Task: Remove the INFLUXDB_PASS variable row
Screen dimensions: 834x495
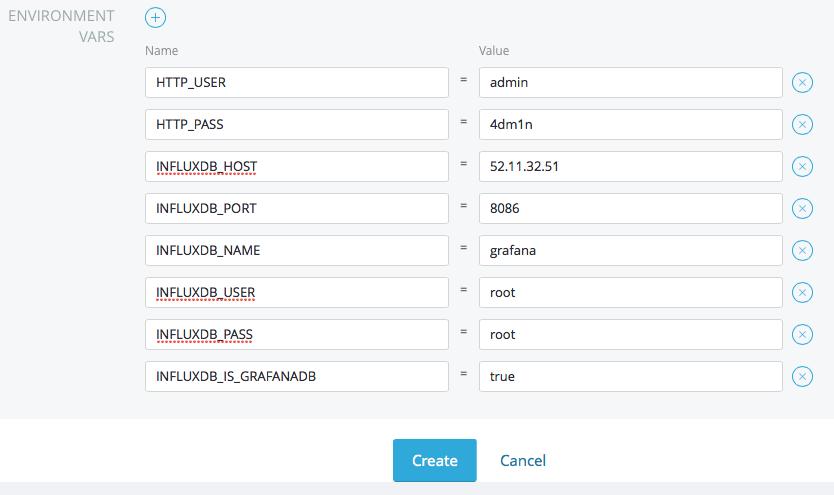Action: pos(802,334)
